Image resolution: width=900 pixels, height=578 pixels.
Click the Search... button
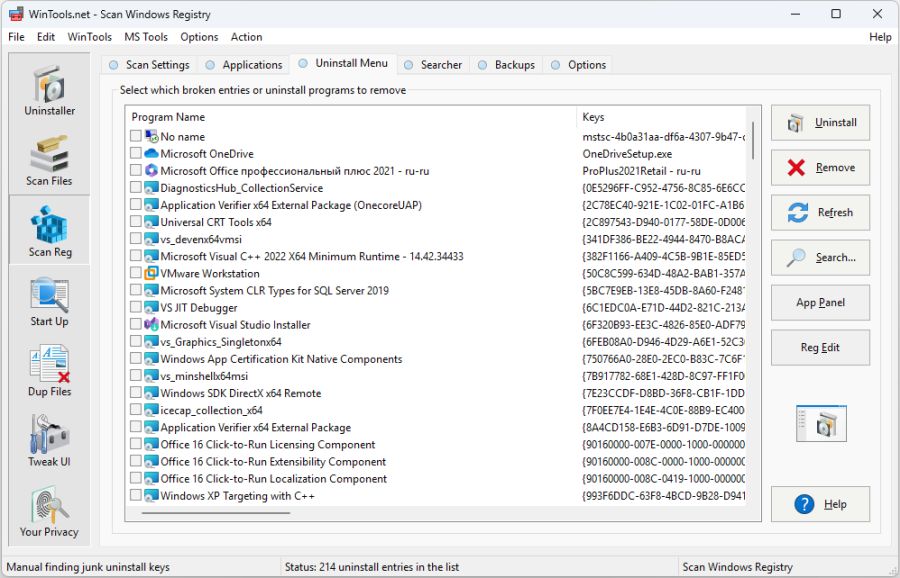pyautogui.click(x=820, y=258)
